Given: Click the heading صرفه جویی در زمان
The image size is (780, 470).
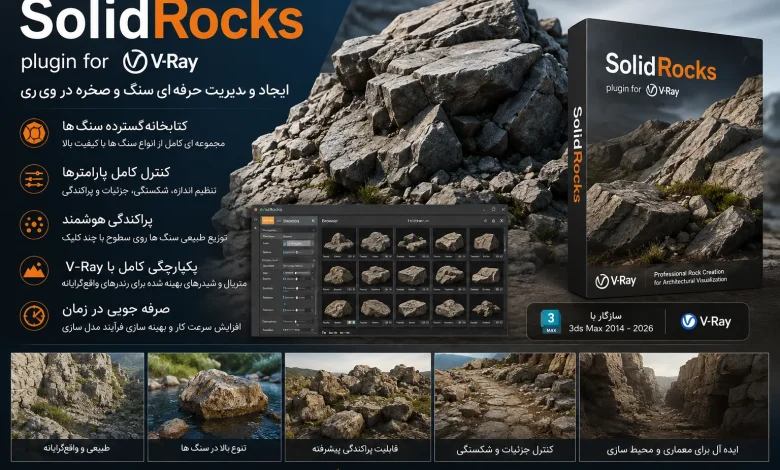Looking at the screenshot, I should pyautogui.click(x=116, y=309).
